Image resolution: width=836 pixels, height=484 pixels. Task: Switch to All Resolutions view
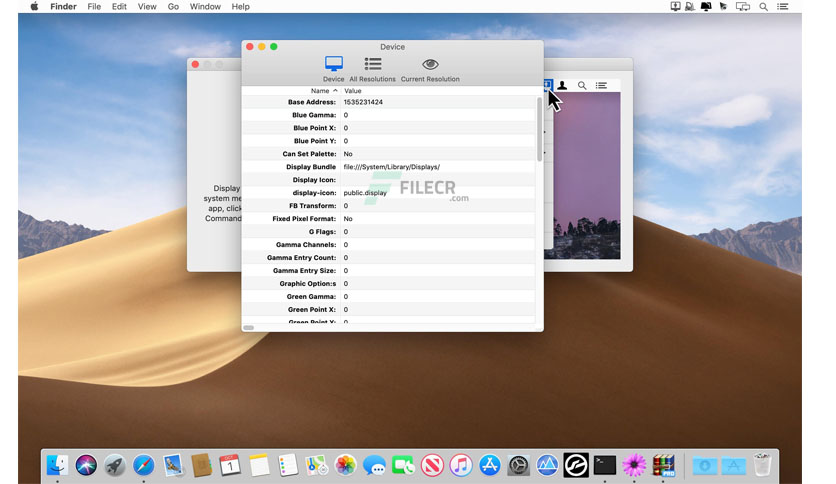[x=372, y=69]
